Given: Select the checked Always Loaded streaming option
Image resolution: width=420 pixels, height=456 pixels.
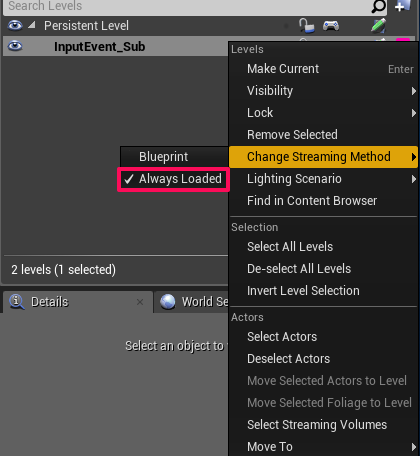Looking at the screenshot, I should [x=173, y=179].
